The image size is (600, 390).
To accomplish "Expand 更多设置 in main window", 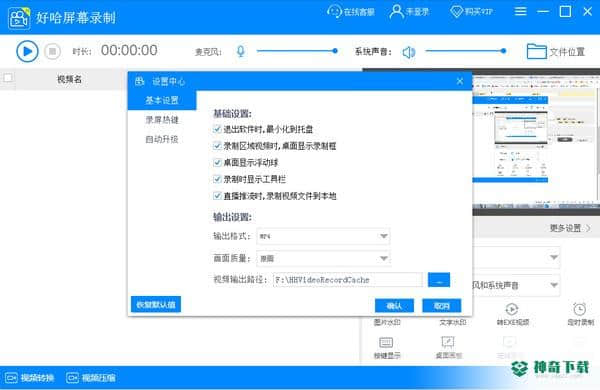I will pos(570,228).
